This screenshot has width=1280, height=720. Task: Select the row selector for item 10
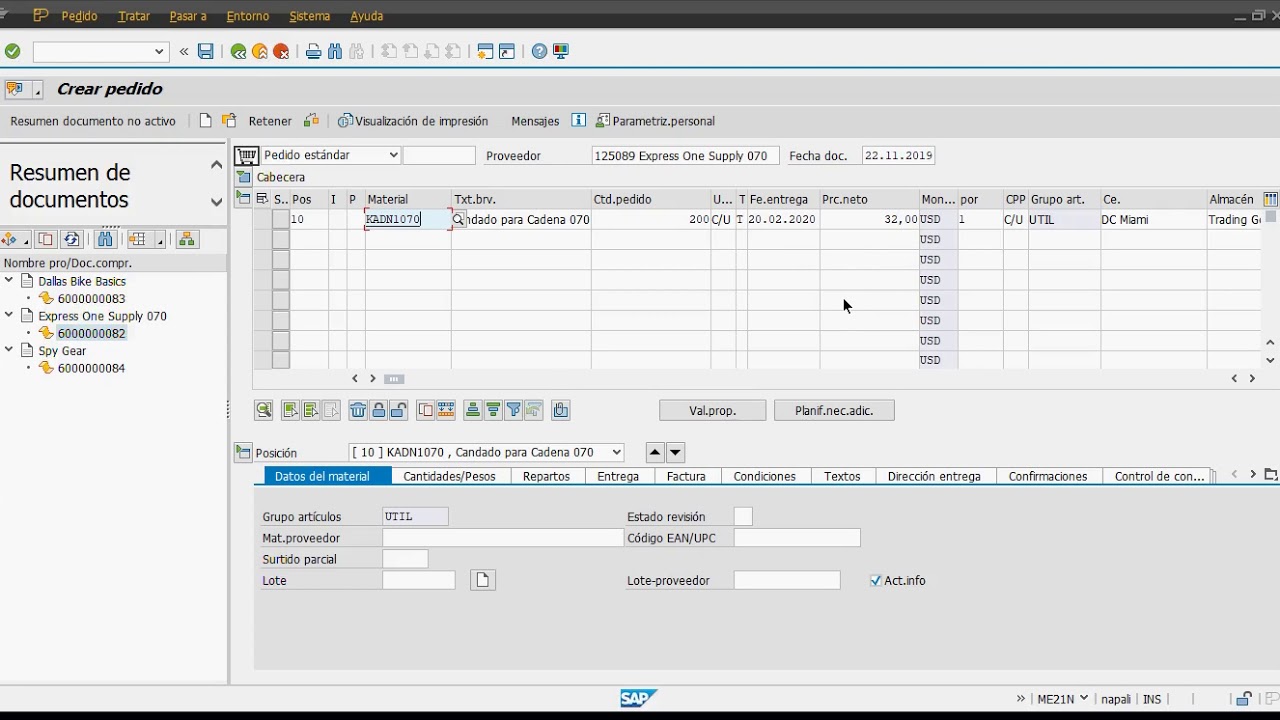(281, 219)
